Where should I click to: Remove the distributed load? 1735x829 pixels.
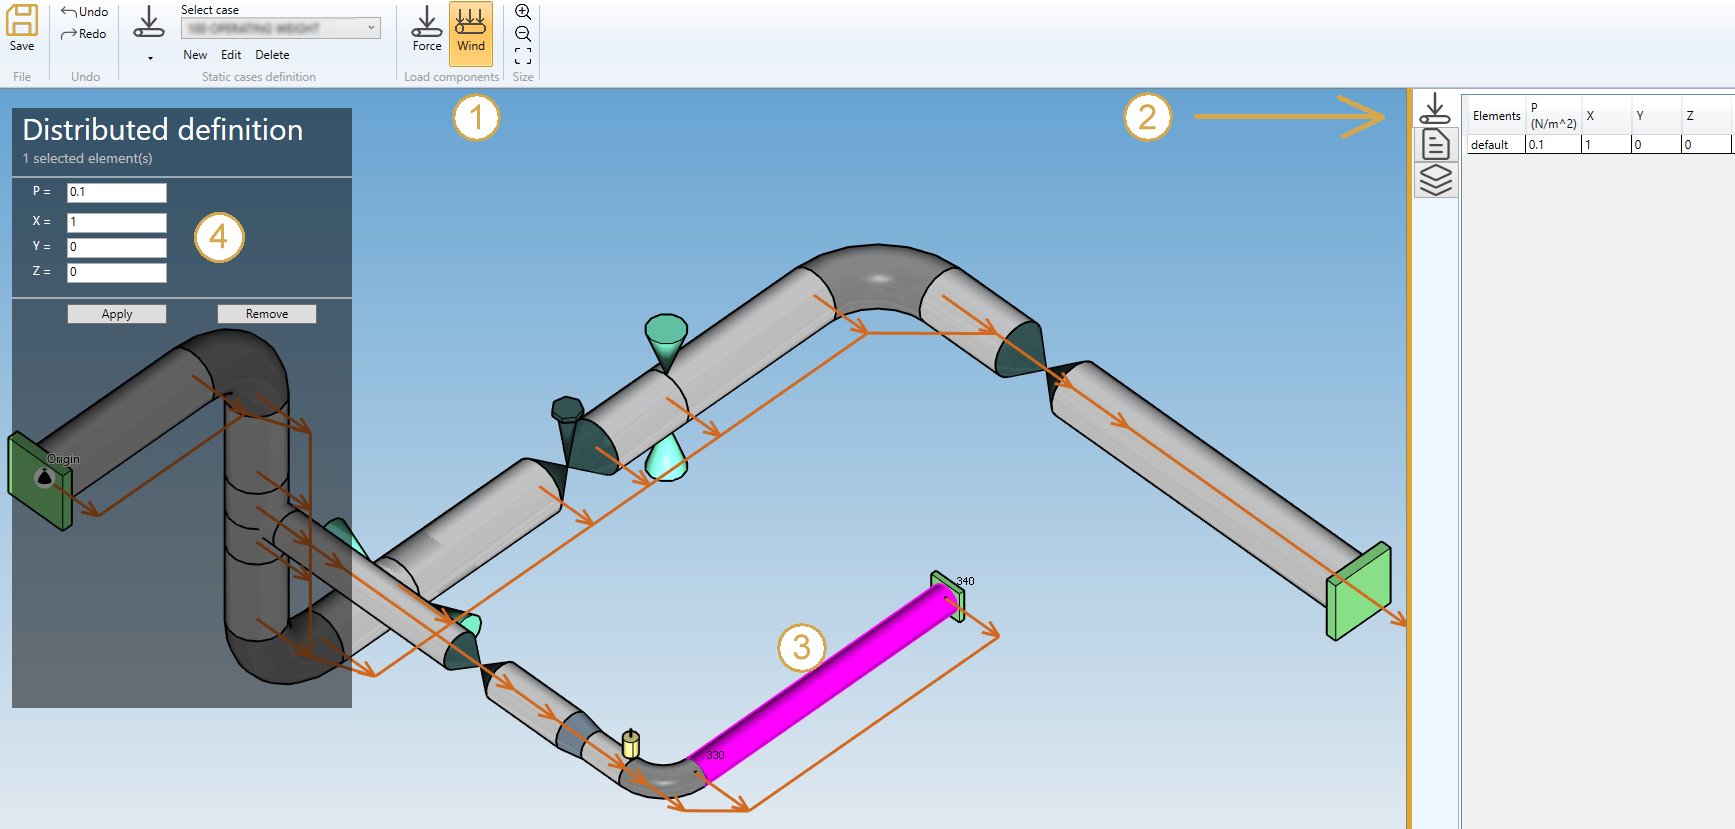coord(267,314)
